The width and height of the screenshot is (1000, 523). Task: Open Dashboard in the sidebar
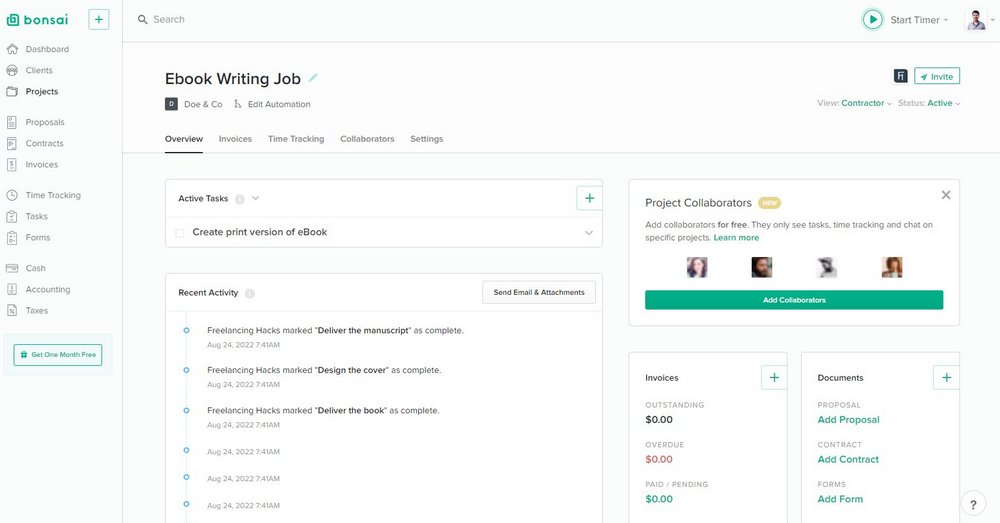click(47, 49)
